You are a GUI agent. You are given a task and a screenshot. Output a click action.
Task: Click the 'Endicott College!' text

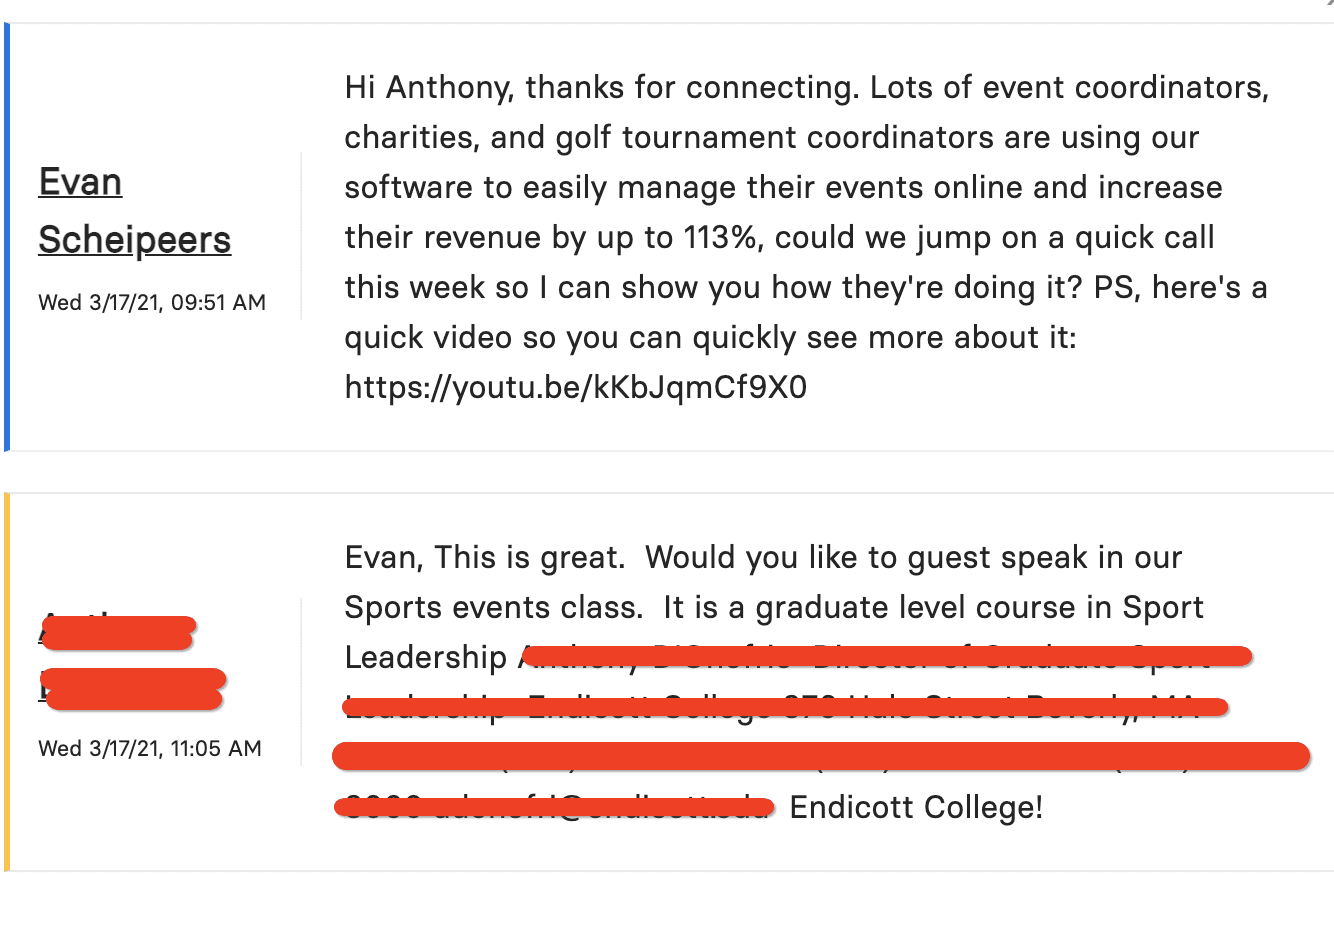916,807
